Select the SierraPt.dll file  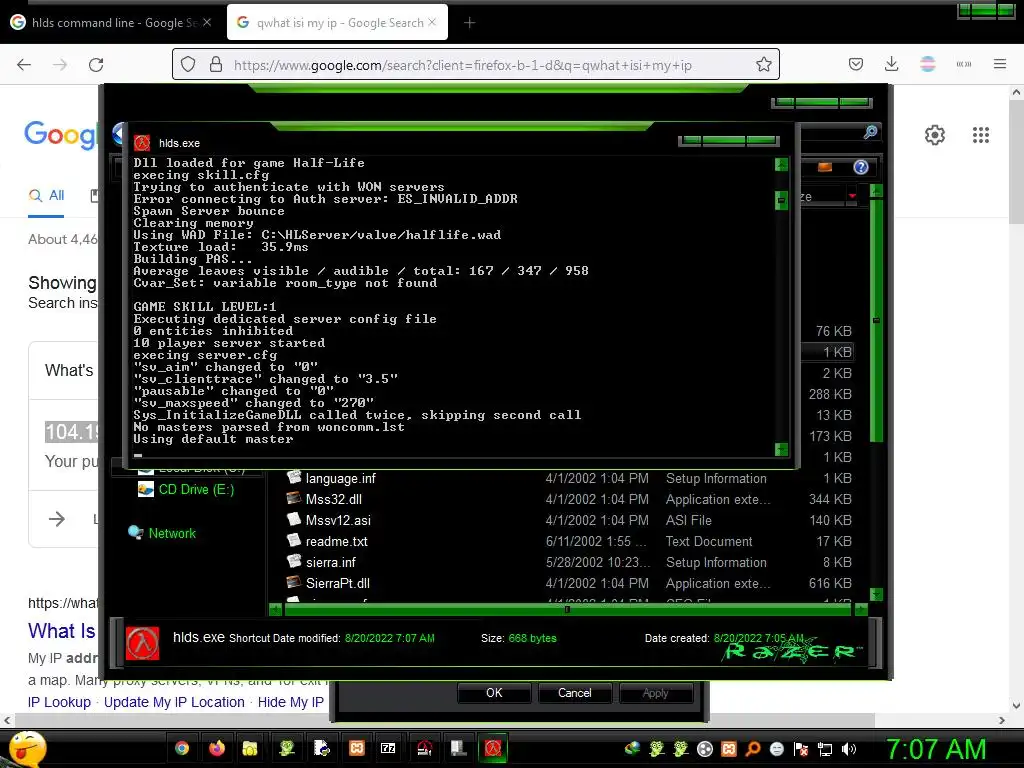point(338,583)
